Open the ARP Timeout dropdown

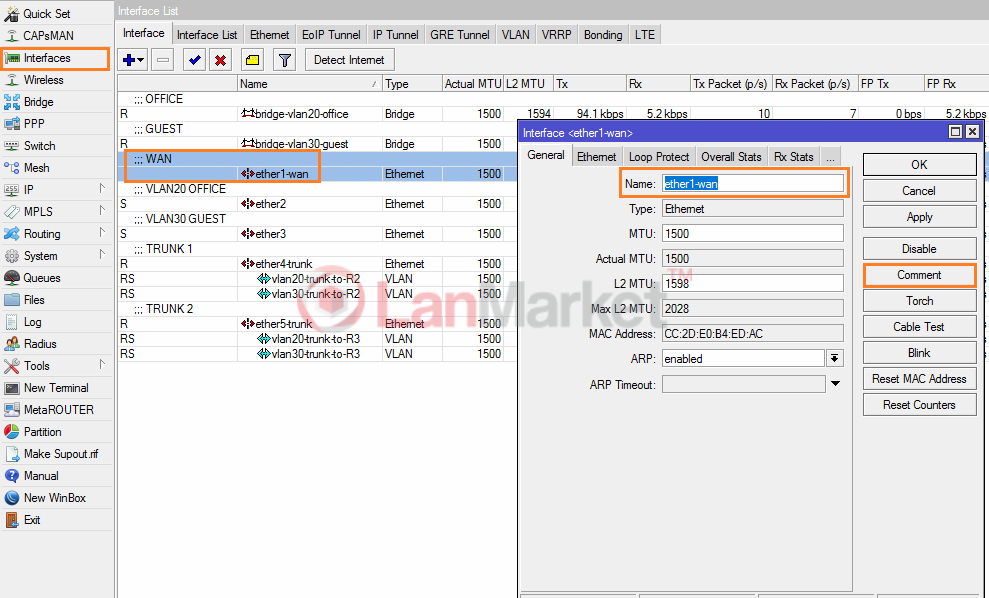coord(835,383)
